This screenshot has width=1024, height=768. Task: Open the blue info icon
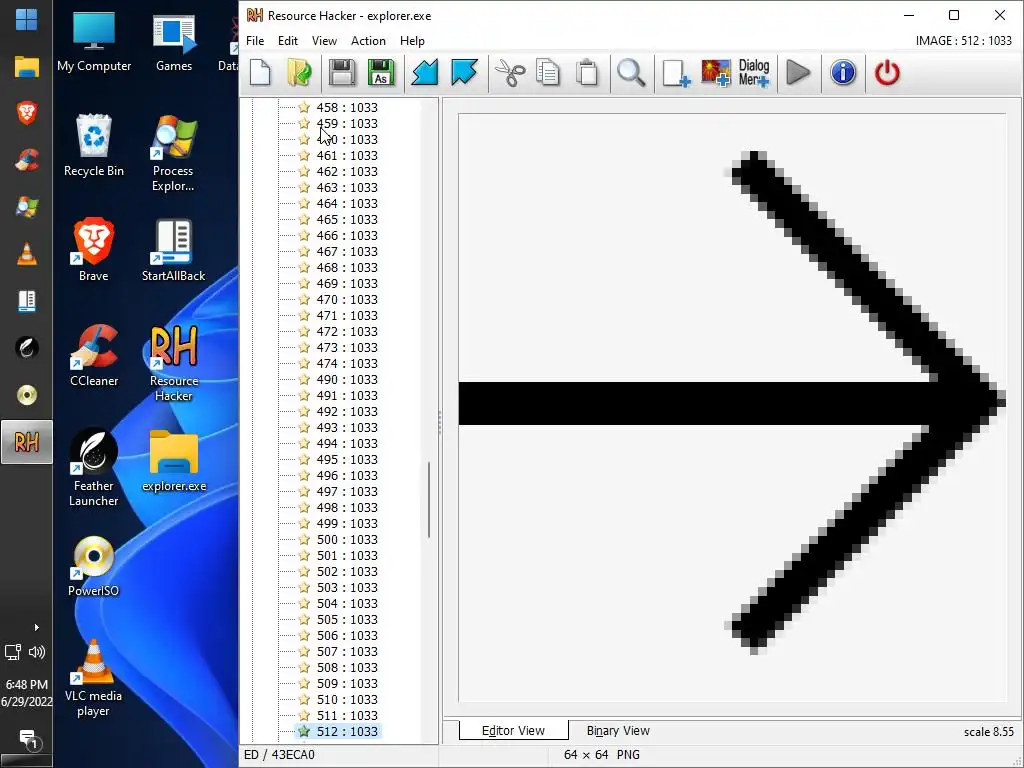(x=843, y=72)
